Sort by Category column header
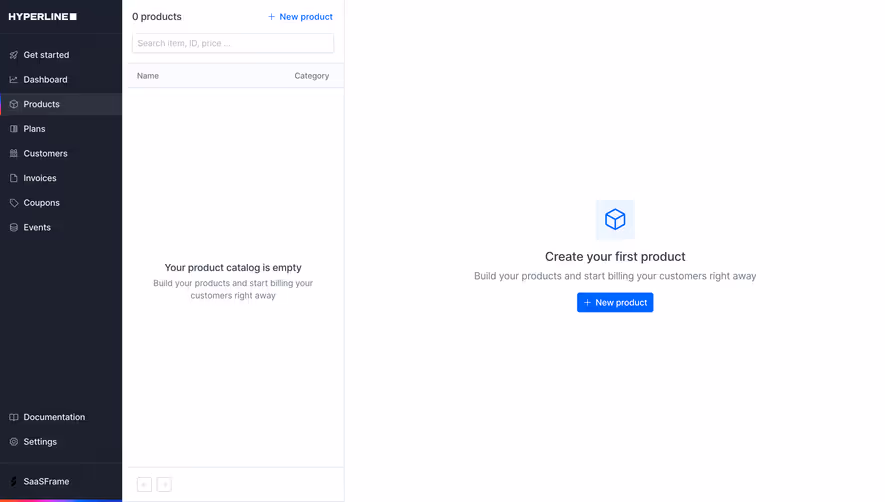The height and width of the screenshot is (502, 885). pyautogui.click(x=312, y=76)
